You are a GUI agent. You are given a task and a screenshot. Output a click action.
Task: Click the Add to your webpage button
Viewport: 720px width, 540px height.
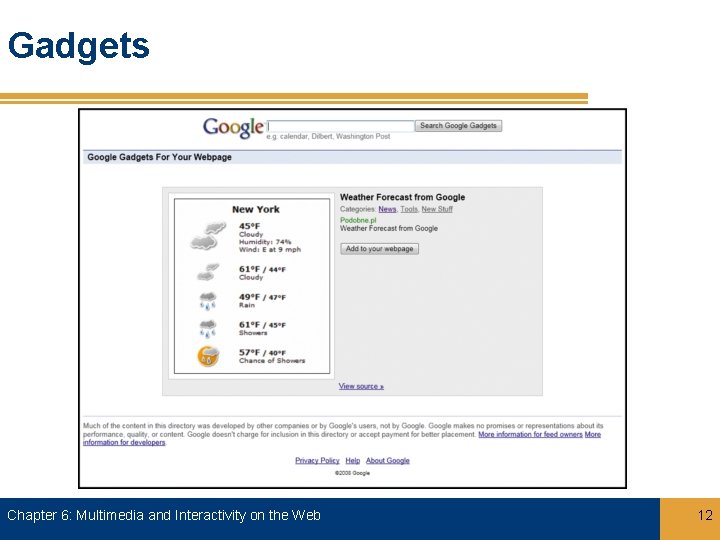(x=379, y=248)
